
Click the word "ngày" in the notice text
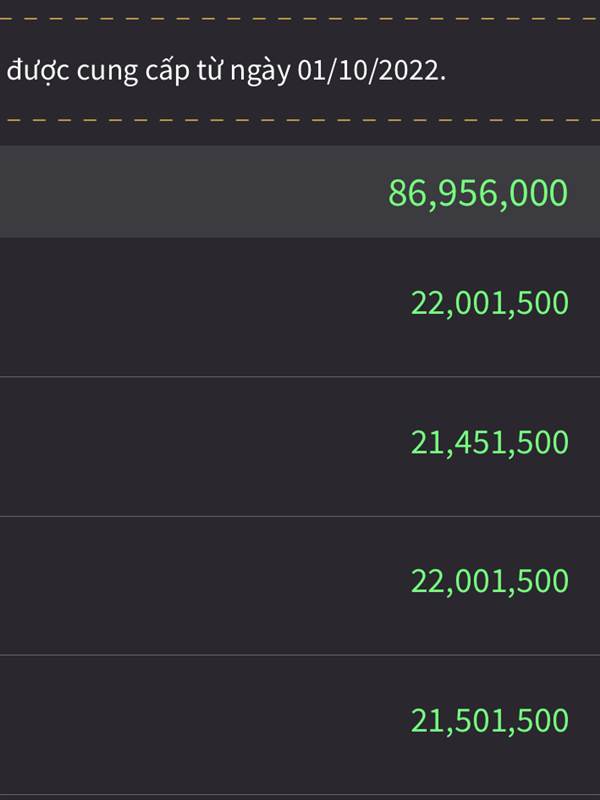(260, 71)
